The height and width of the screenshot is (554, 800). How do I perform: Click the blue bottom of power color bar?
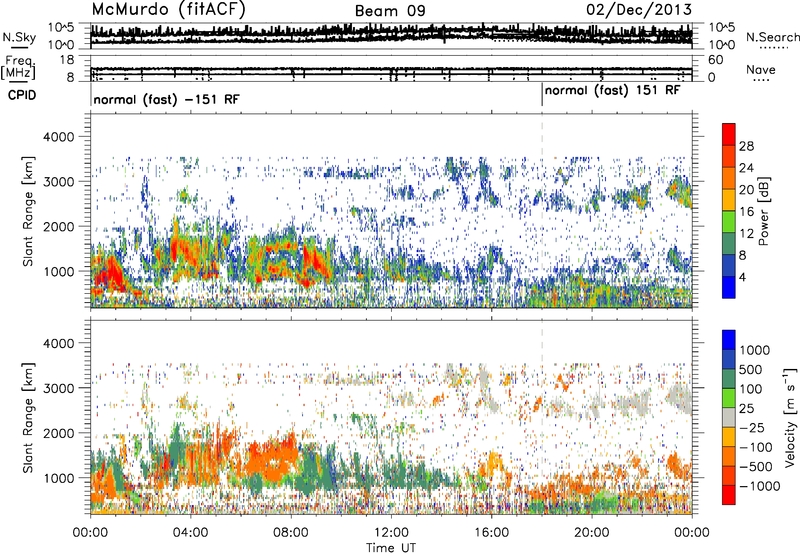point(729,287)
